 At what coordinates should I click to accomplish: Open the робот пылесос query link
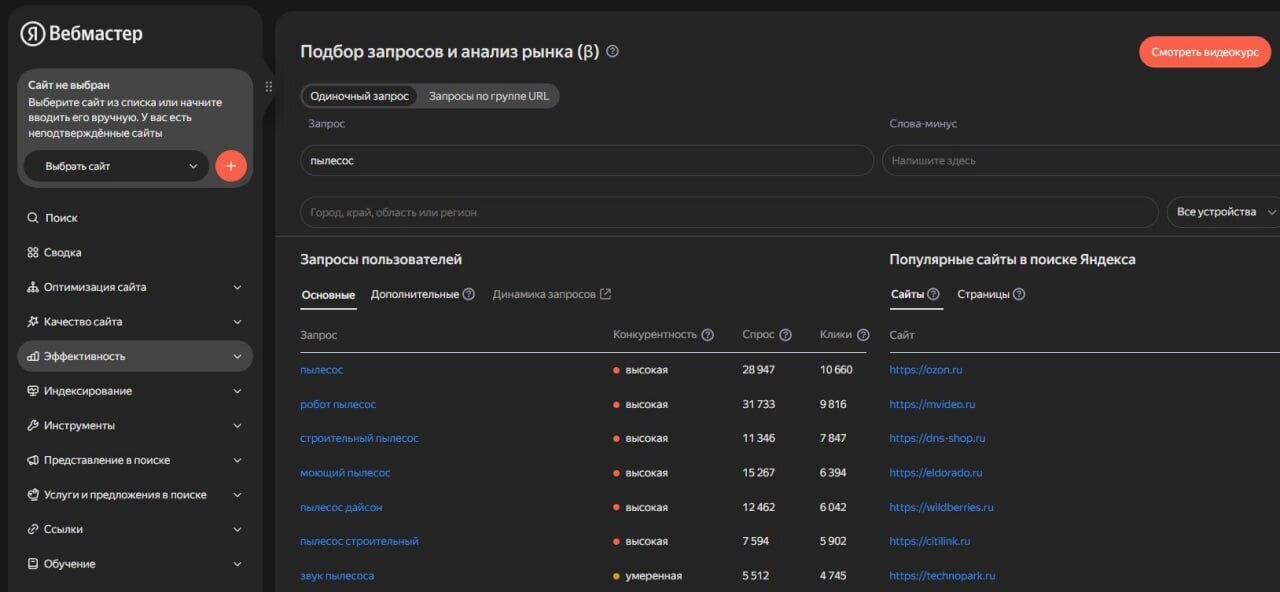pos(338,404)
